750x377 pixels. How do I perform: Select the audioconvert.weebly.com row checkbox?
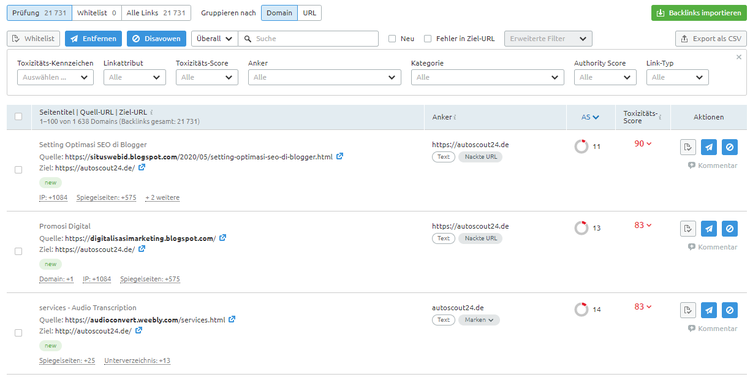click(18, 333)
